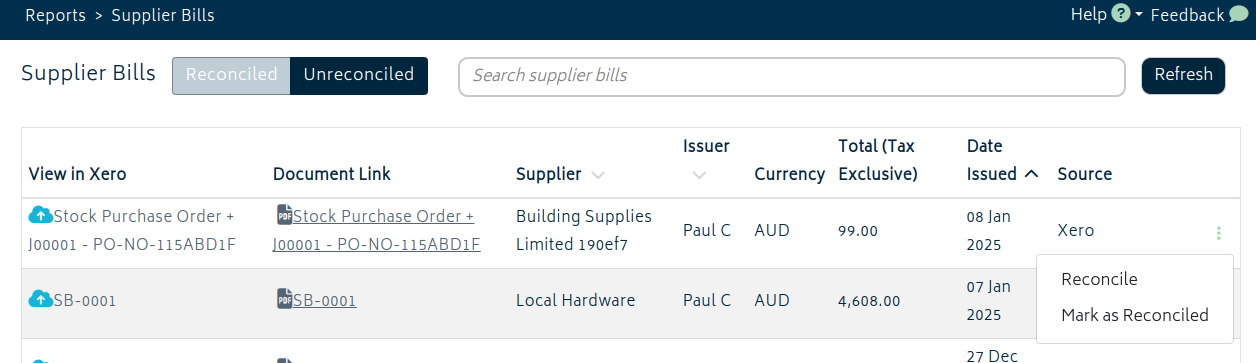The image size is (1256, 363).
Task: Sort by Date Issued ascending arrow
Action: 1032,174
